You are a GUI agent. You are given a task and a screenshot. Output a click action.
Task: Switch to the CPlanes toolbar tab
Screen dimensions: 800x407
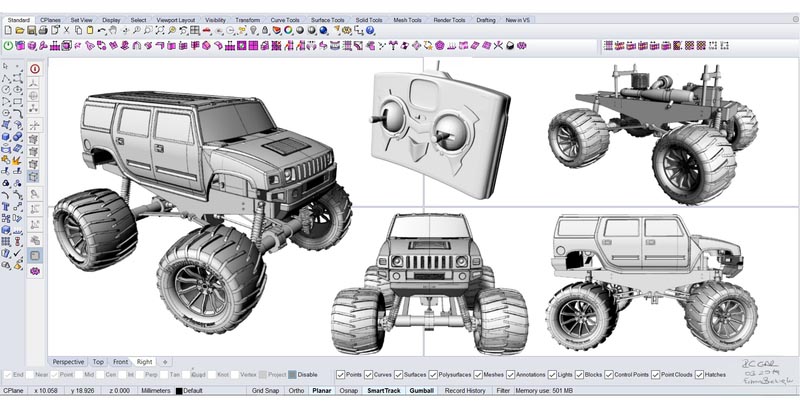click(x=50, y=20)
